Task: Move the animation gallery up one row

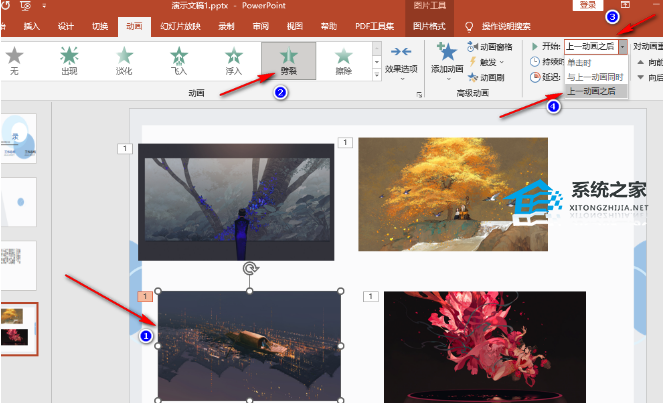Action: 376,49
